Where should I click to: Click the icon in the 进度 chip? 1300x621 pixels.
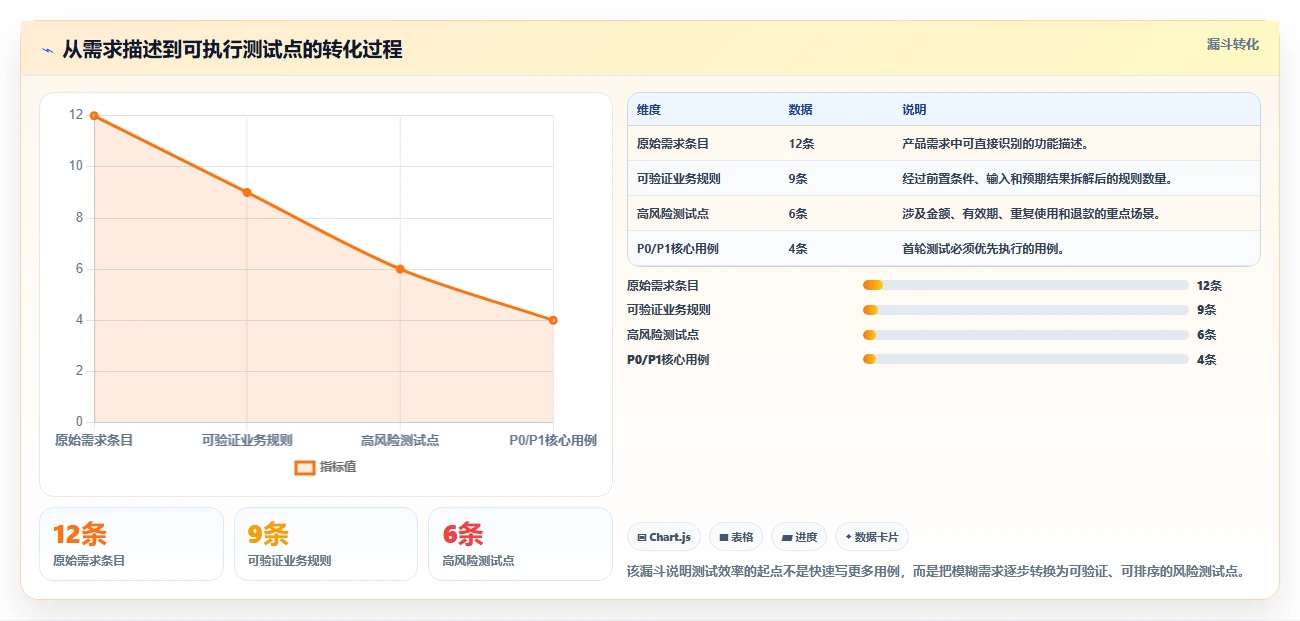(x=787, y=538)
